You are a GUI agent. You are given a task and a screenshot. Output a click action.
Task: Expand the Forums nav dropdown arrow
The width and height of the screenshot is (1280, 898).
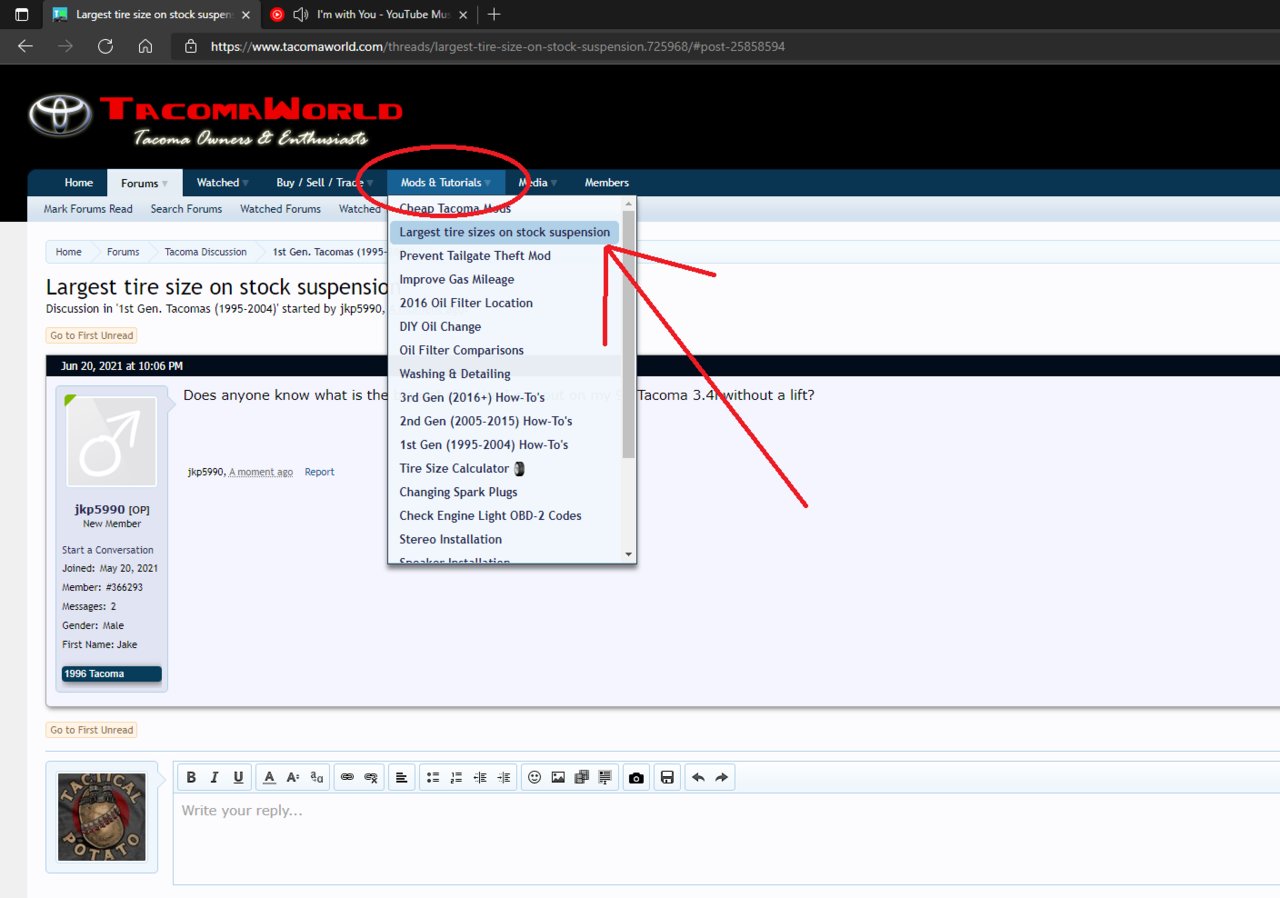coord(165,184)
